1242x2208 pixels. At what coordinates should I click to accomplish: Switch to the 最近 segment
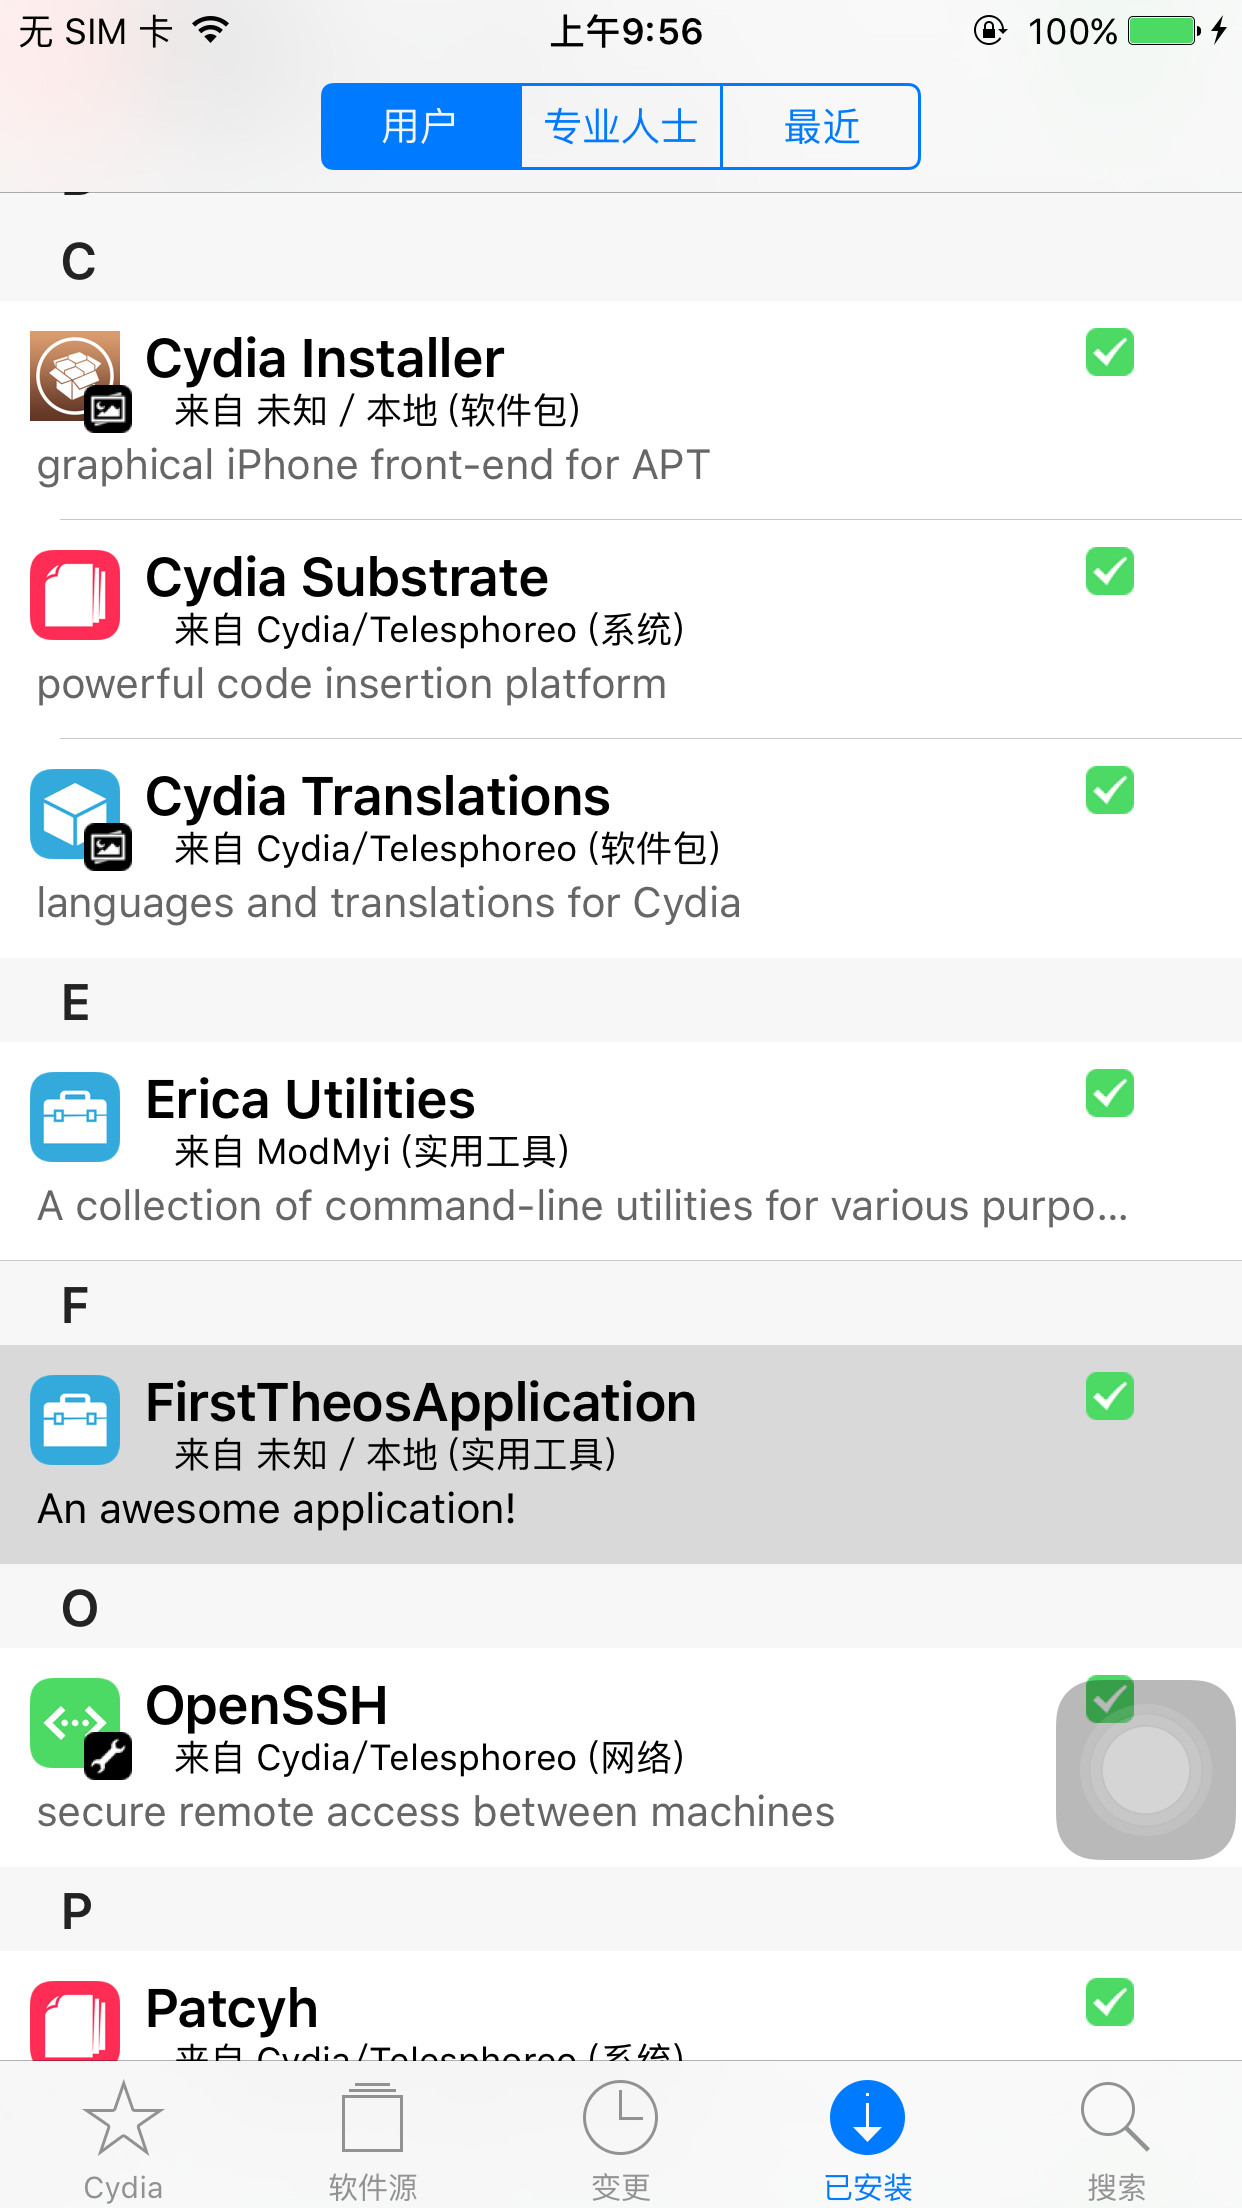[820, 127]
